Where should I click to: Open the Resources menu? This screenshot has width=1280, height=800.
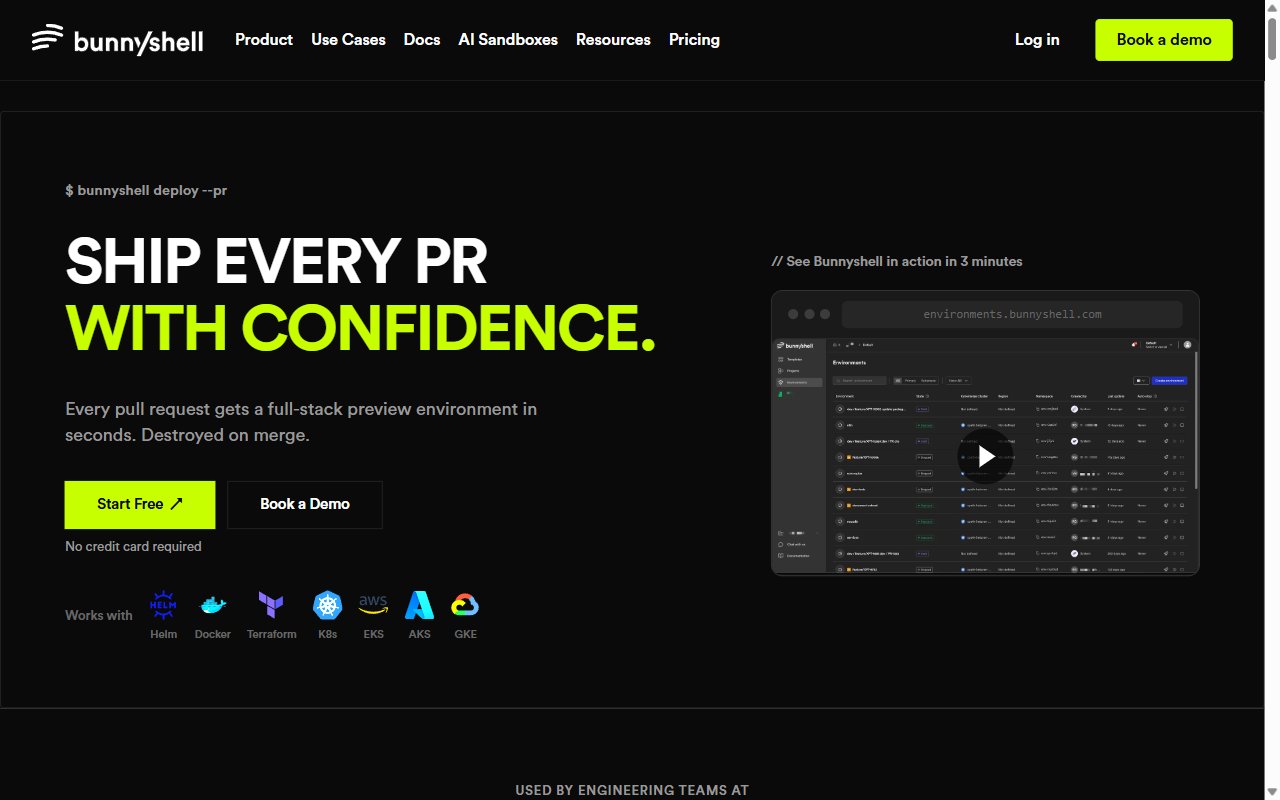click(613, 40)
